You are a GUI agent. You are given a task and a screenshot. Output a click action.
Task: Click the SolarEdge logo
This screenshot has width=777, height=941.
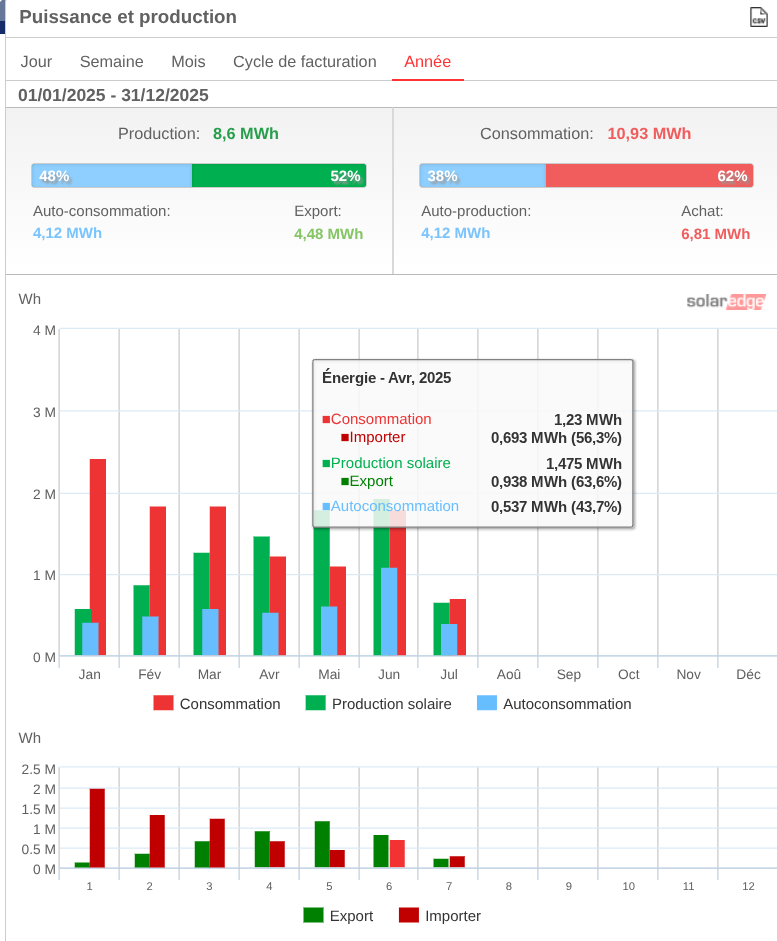click(725, 301)
